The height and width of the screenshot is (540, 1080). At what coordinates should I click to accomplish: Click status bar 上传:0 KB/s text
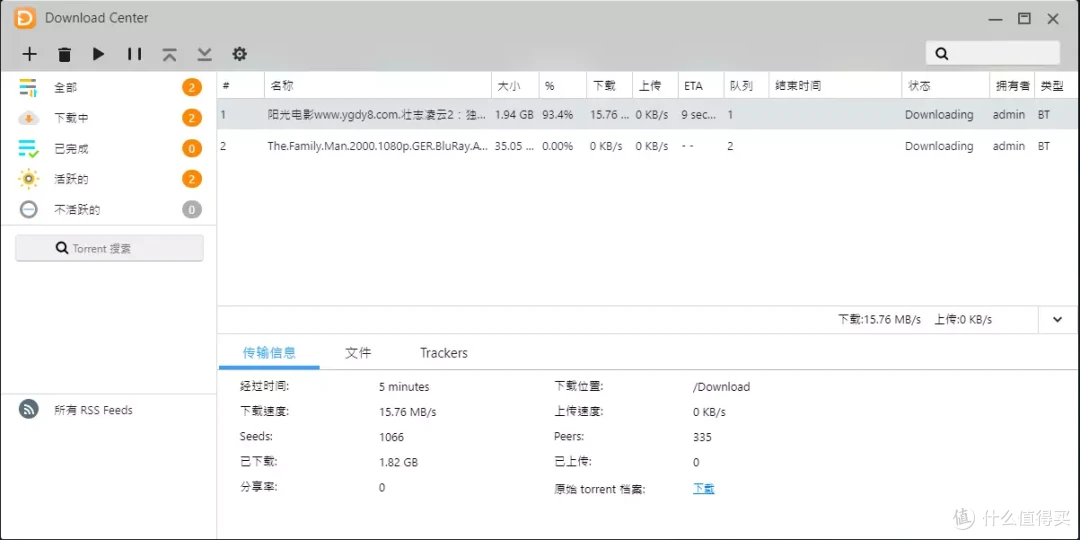963,320
